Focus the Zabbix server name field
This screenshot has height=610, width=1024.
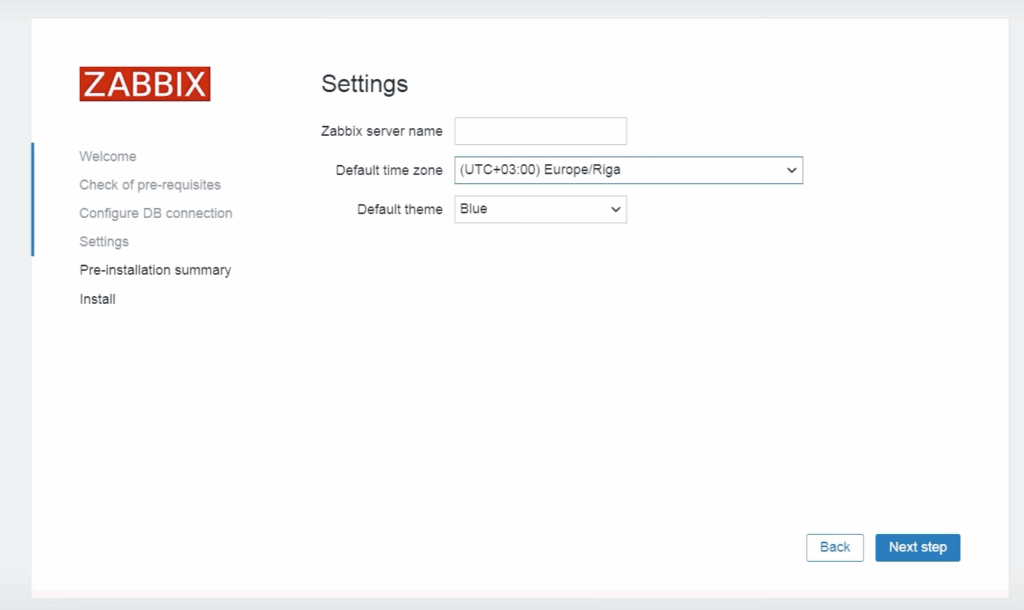[541, 131]
